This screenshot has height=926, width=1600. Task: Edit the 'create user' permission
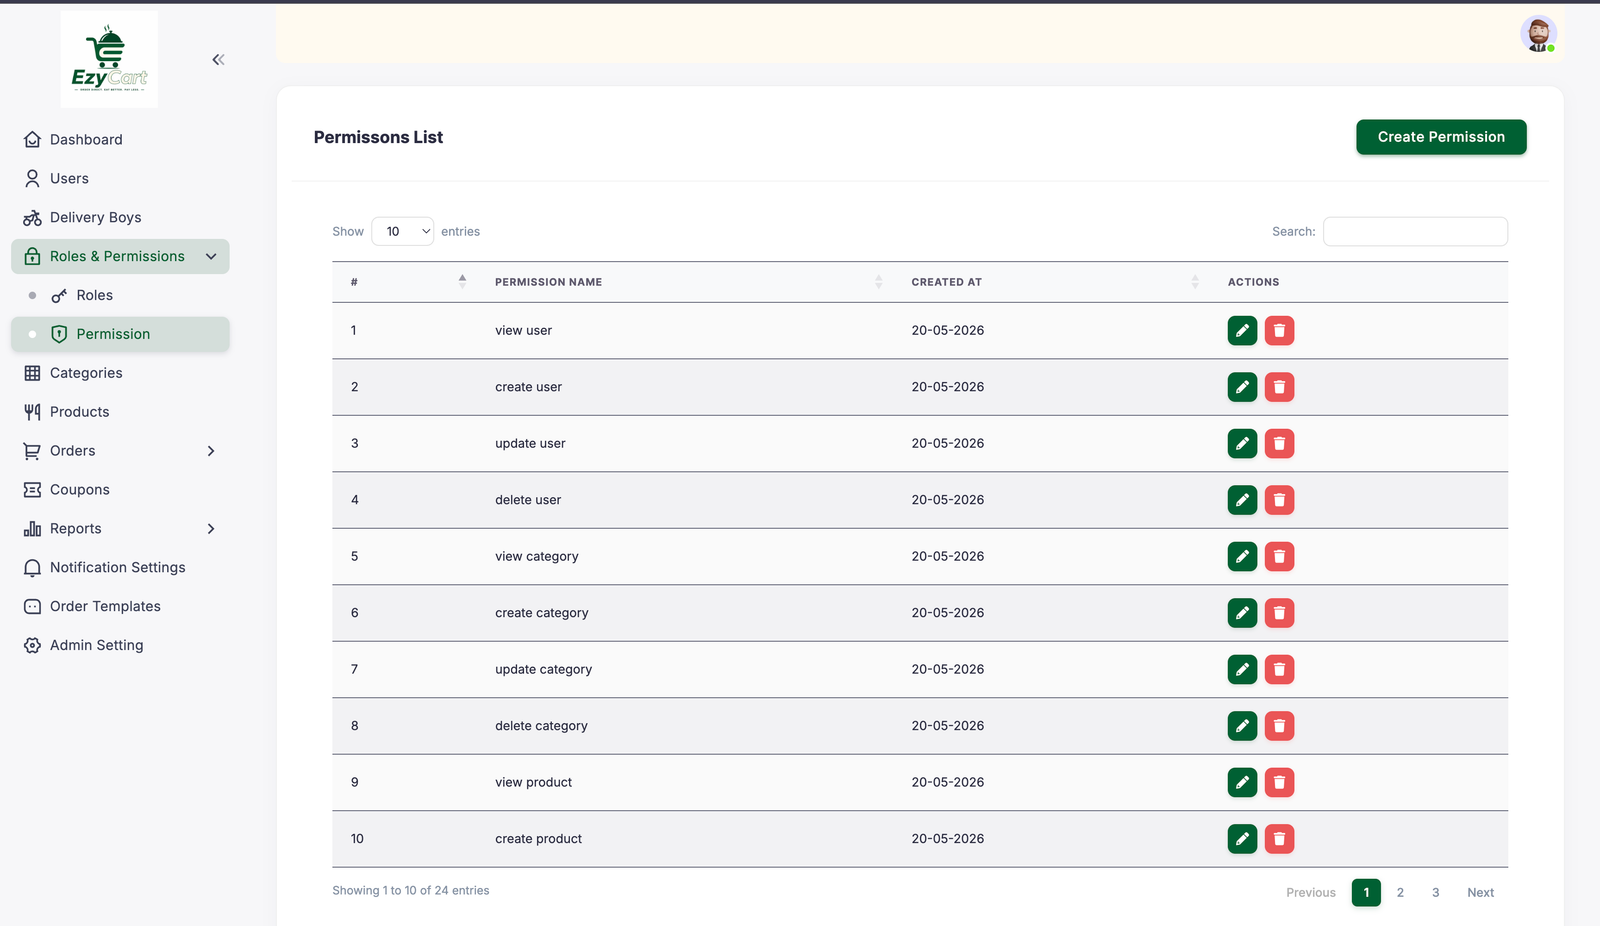click(x=1242, y=387)
